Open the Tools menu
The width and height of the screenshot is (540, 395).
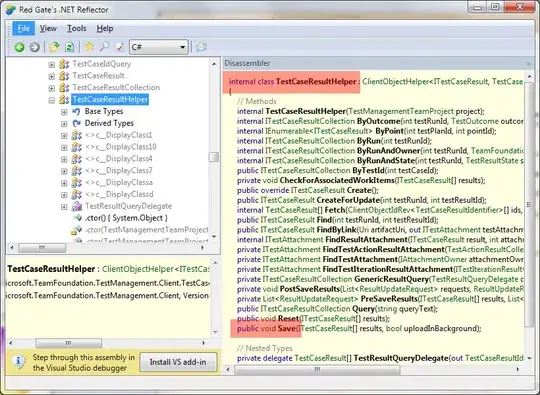click(76, 29)
